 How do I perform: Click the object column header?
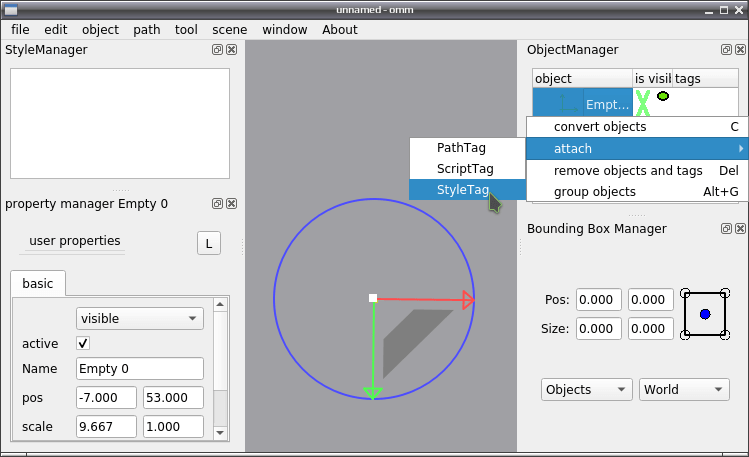pos(582,78)
